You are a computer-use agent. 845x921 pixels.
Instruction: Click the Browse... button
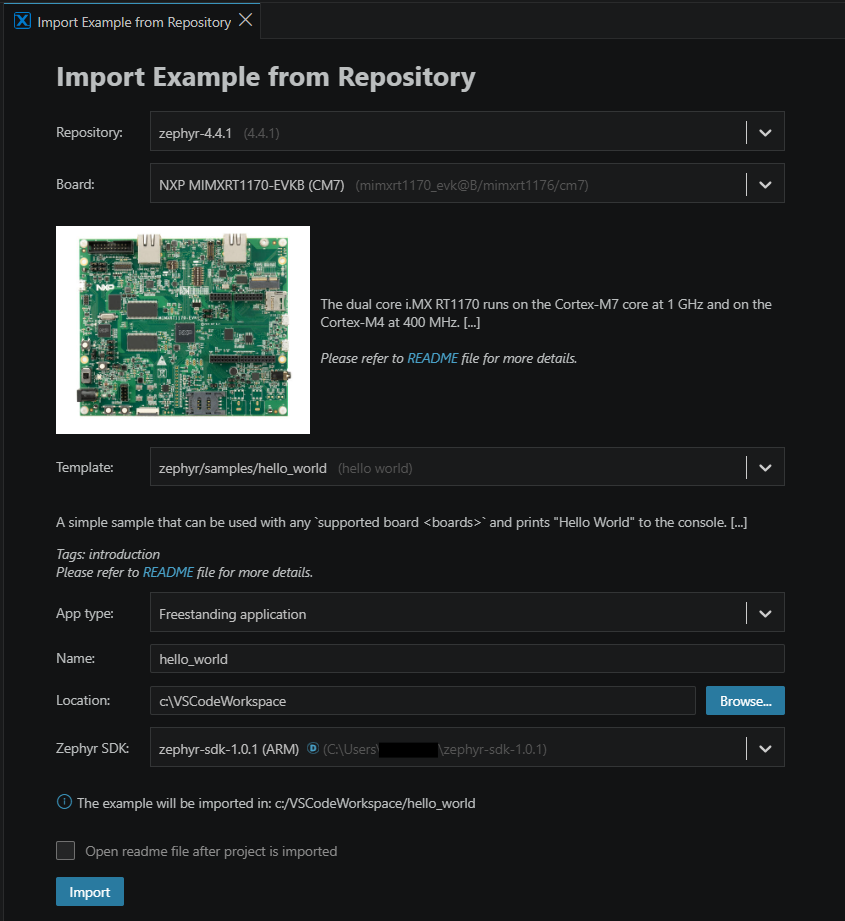745,701
